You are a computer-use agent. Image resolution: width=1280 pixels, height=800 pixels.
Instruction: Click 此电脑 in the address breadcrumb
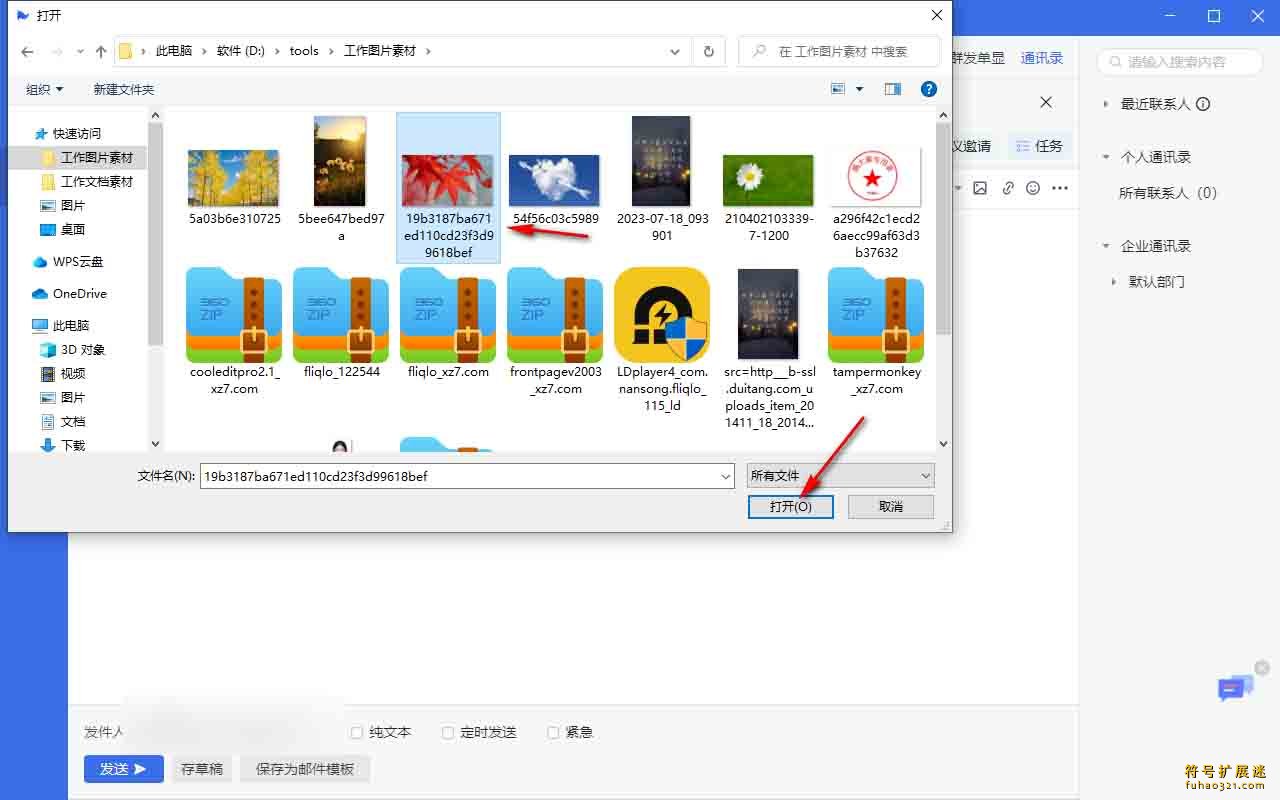coord(174,51)
